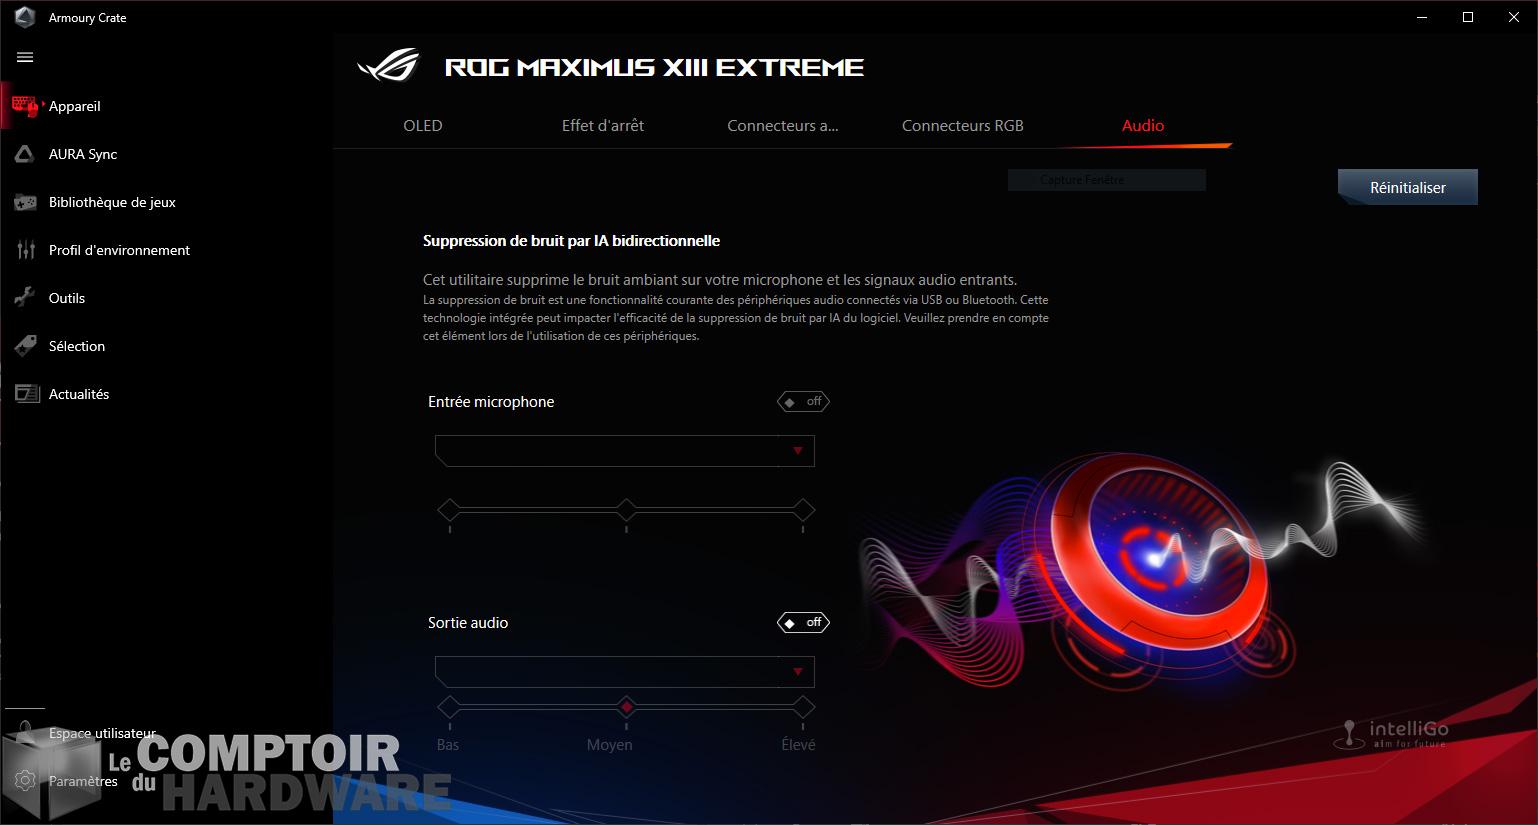1538x825 pixels.
Task: Open the hamburger menu icon
Action: [x=25, y=57]
